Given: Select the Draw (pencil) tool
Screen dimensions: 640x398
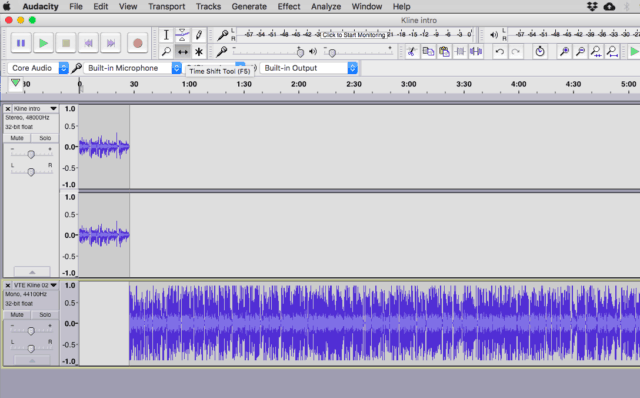Looking at the screenshot, I should pos(199,36).
